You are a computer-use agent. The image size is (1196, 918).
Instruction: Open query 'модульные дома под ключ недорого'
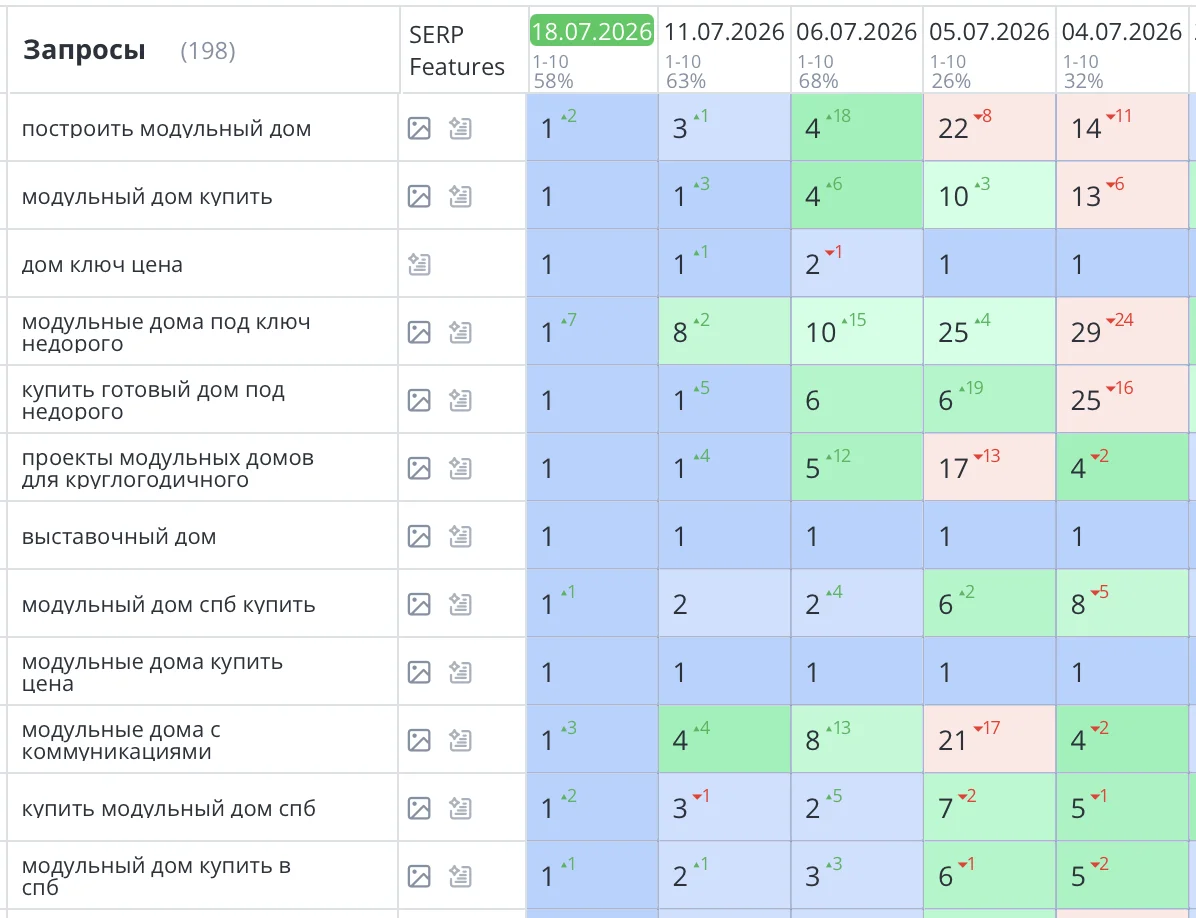166,332
